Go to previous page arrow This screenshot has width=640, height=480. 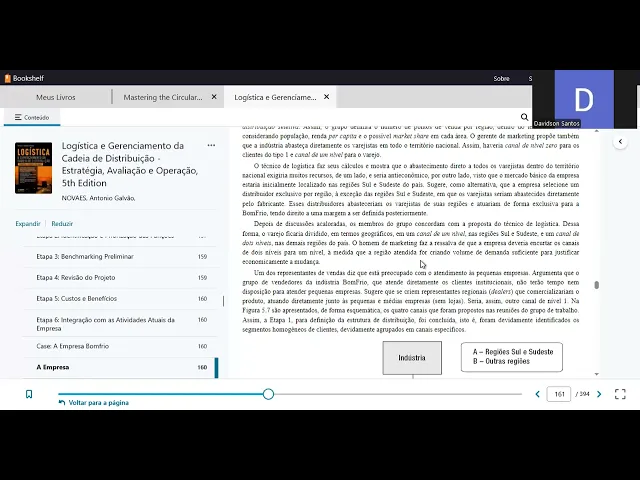538,394
